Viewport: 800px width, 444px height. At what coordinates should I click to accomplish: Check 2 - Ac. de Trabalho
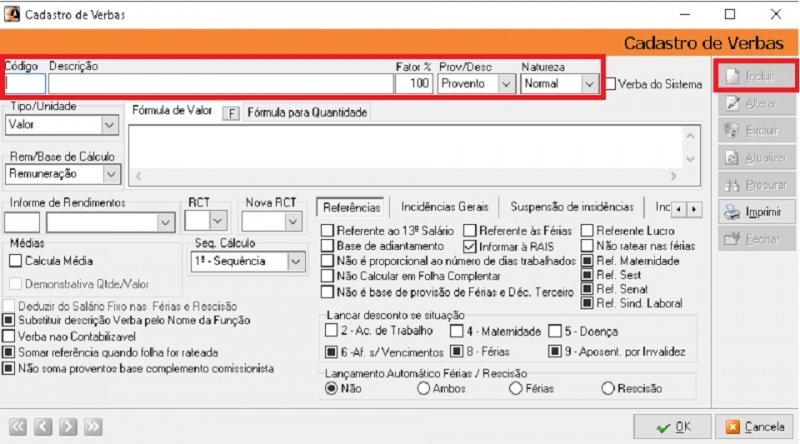(331, 330)
